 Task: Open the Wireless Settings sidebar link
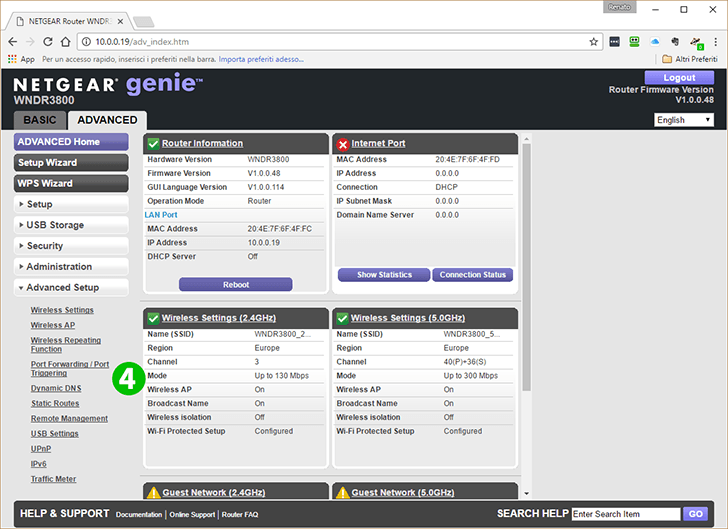click(x=62, y=310)
